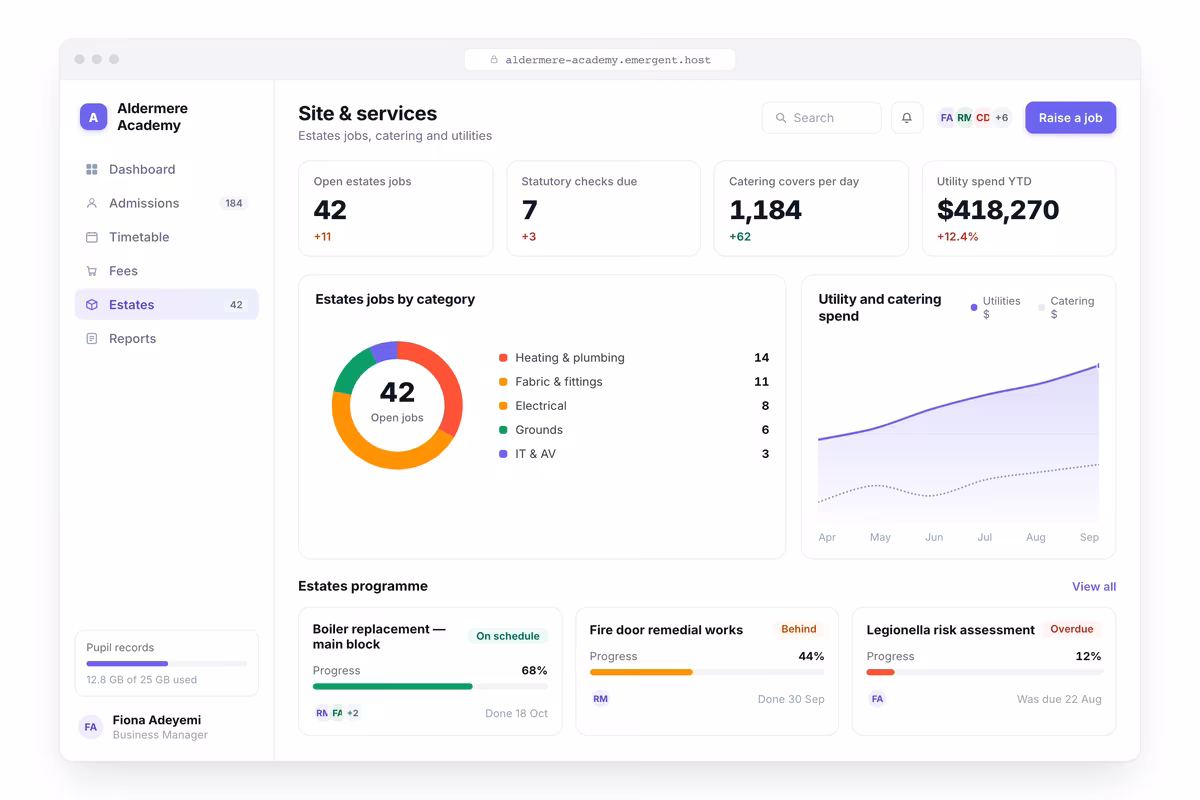
Task: Click the Search input field
Action: click(x=822, y=118)
